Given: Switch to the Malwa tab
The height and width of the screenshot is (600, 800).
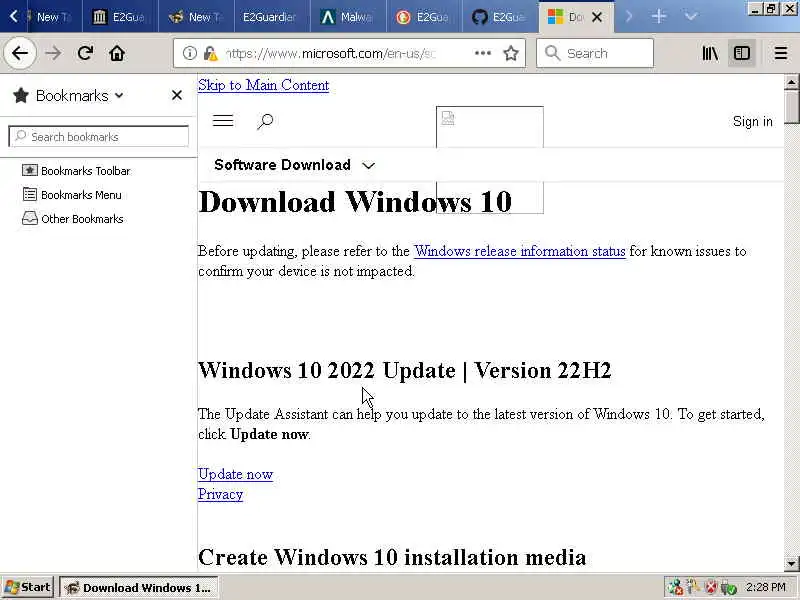Looking at the screenshot, I should (347, 17).
